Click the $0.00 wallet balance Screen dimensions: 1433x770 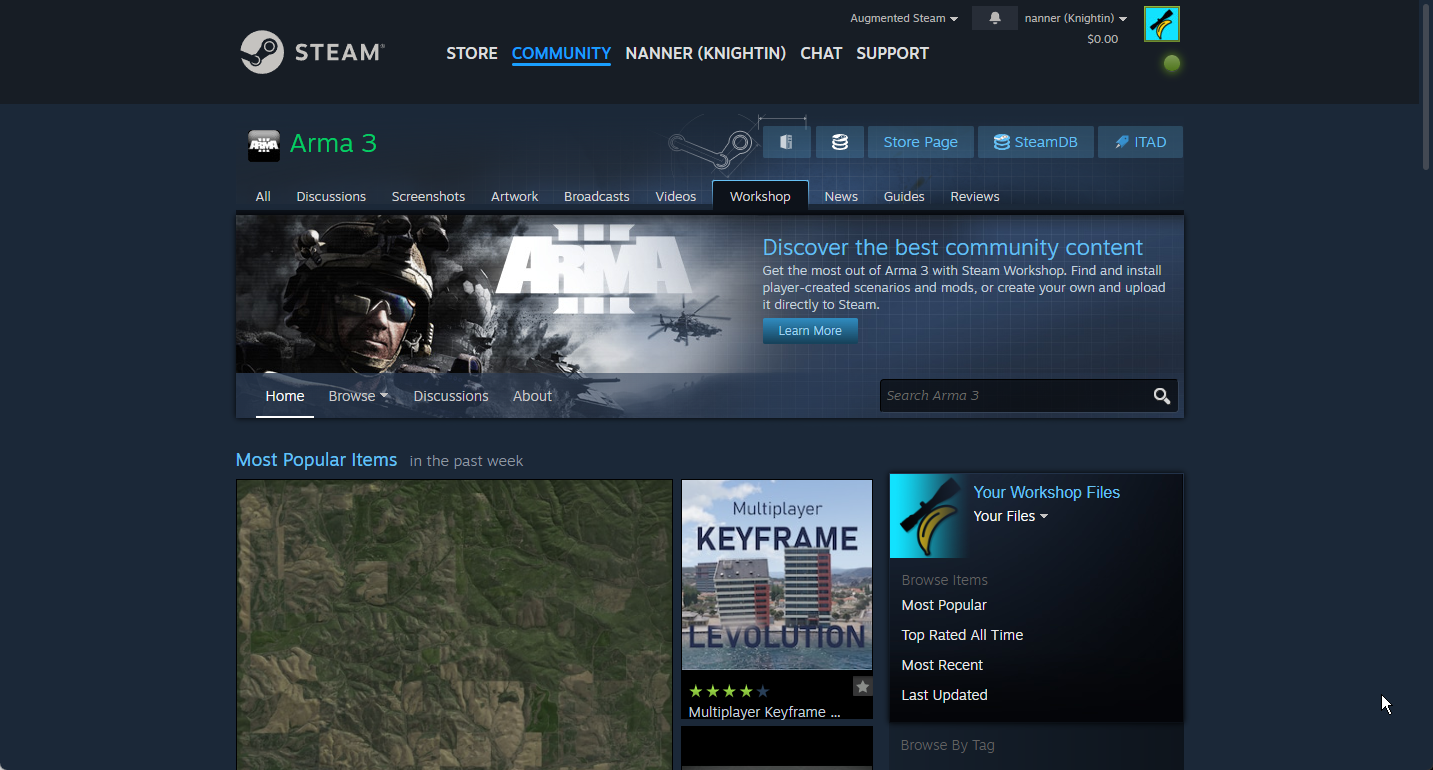tap(1103, 39)
